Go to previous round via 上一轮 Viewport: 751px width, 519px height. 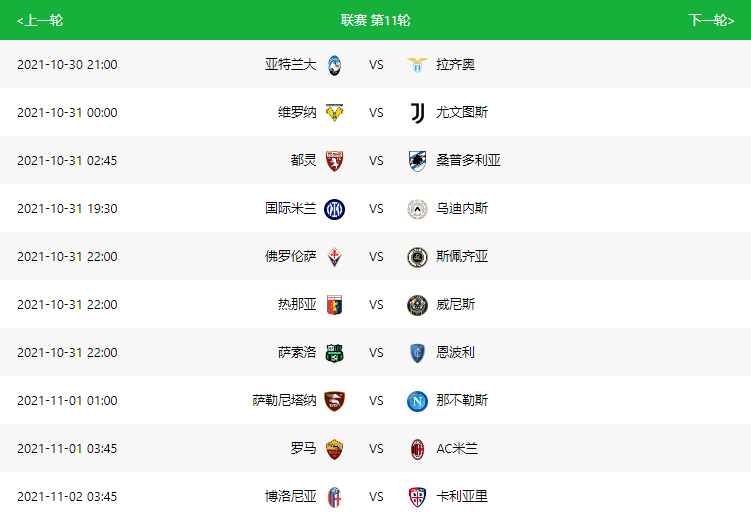pyautogui.click(x=40, y=20)
